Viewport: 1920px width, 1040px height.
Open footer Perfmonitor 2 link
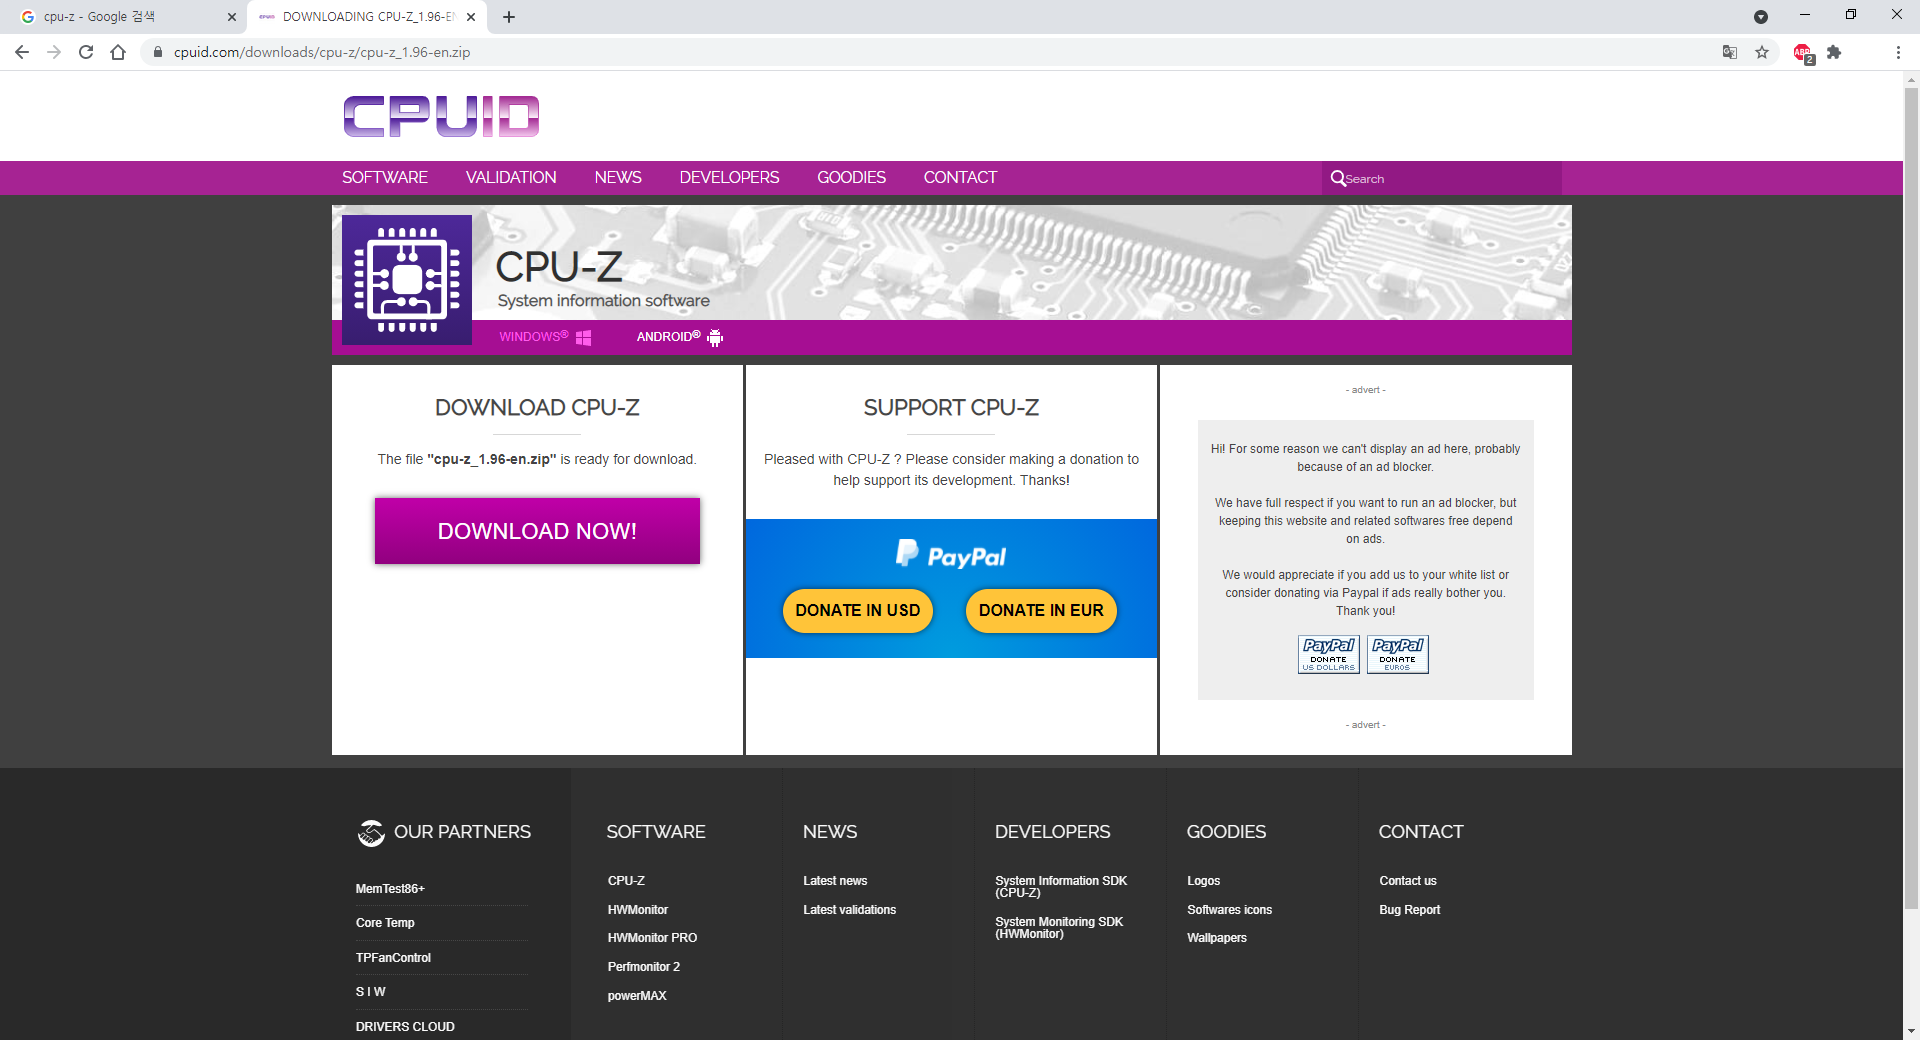644,967
